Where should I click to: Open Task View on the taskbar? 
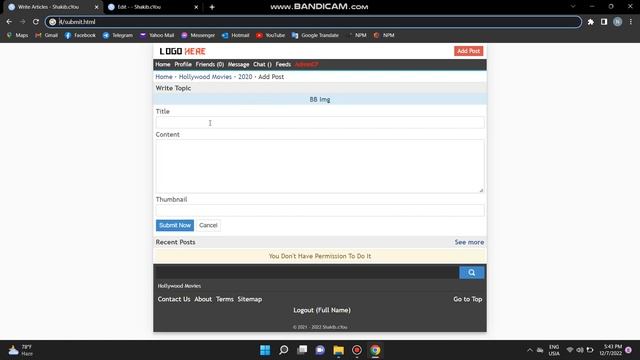point(302,350)
